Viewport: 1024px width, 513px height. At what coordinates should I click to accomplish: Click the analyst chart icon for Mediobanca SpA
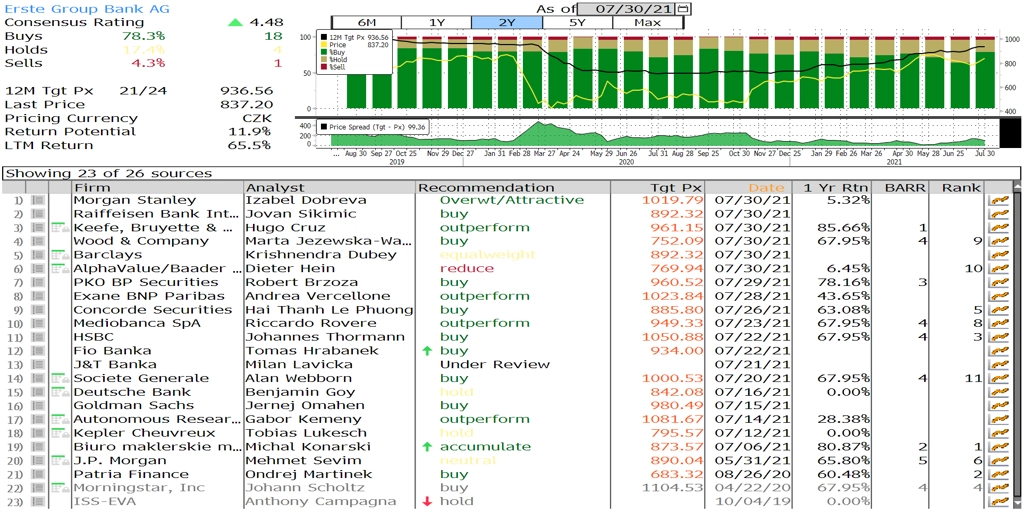[x=999, y=324]
